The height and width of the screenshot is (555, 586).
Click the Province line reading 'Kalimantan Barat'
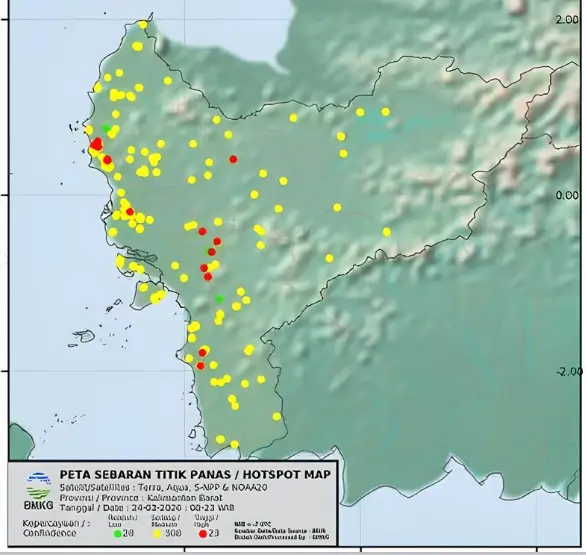(x=141, y=498)
